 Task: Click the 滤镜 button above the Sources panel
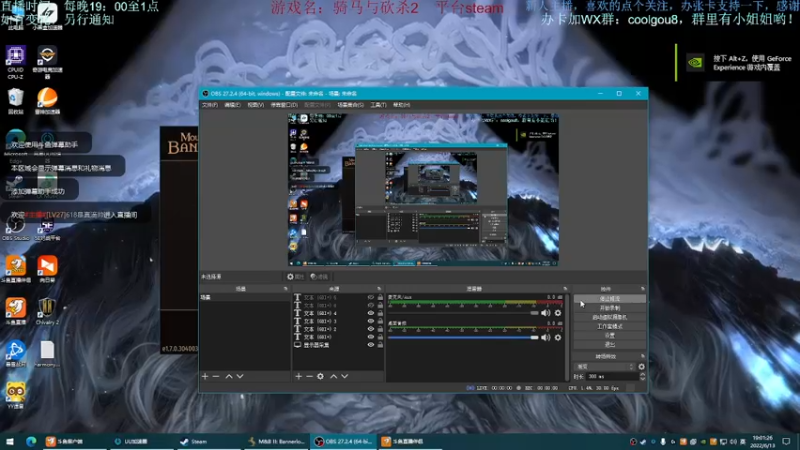[319, 277]
